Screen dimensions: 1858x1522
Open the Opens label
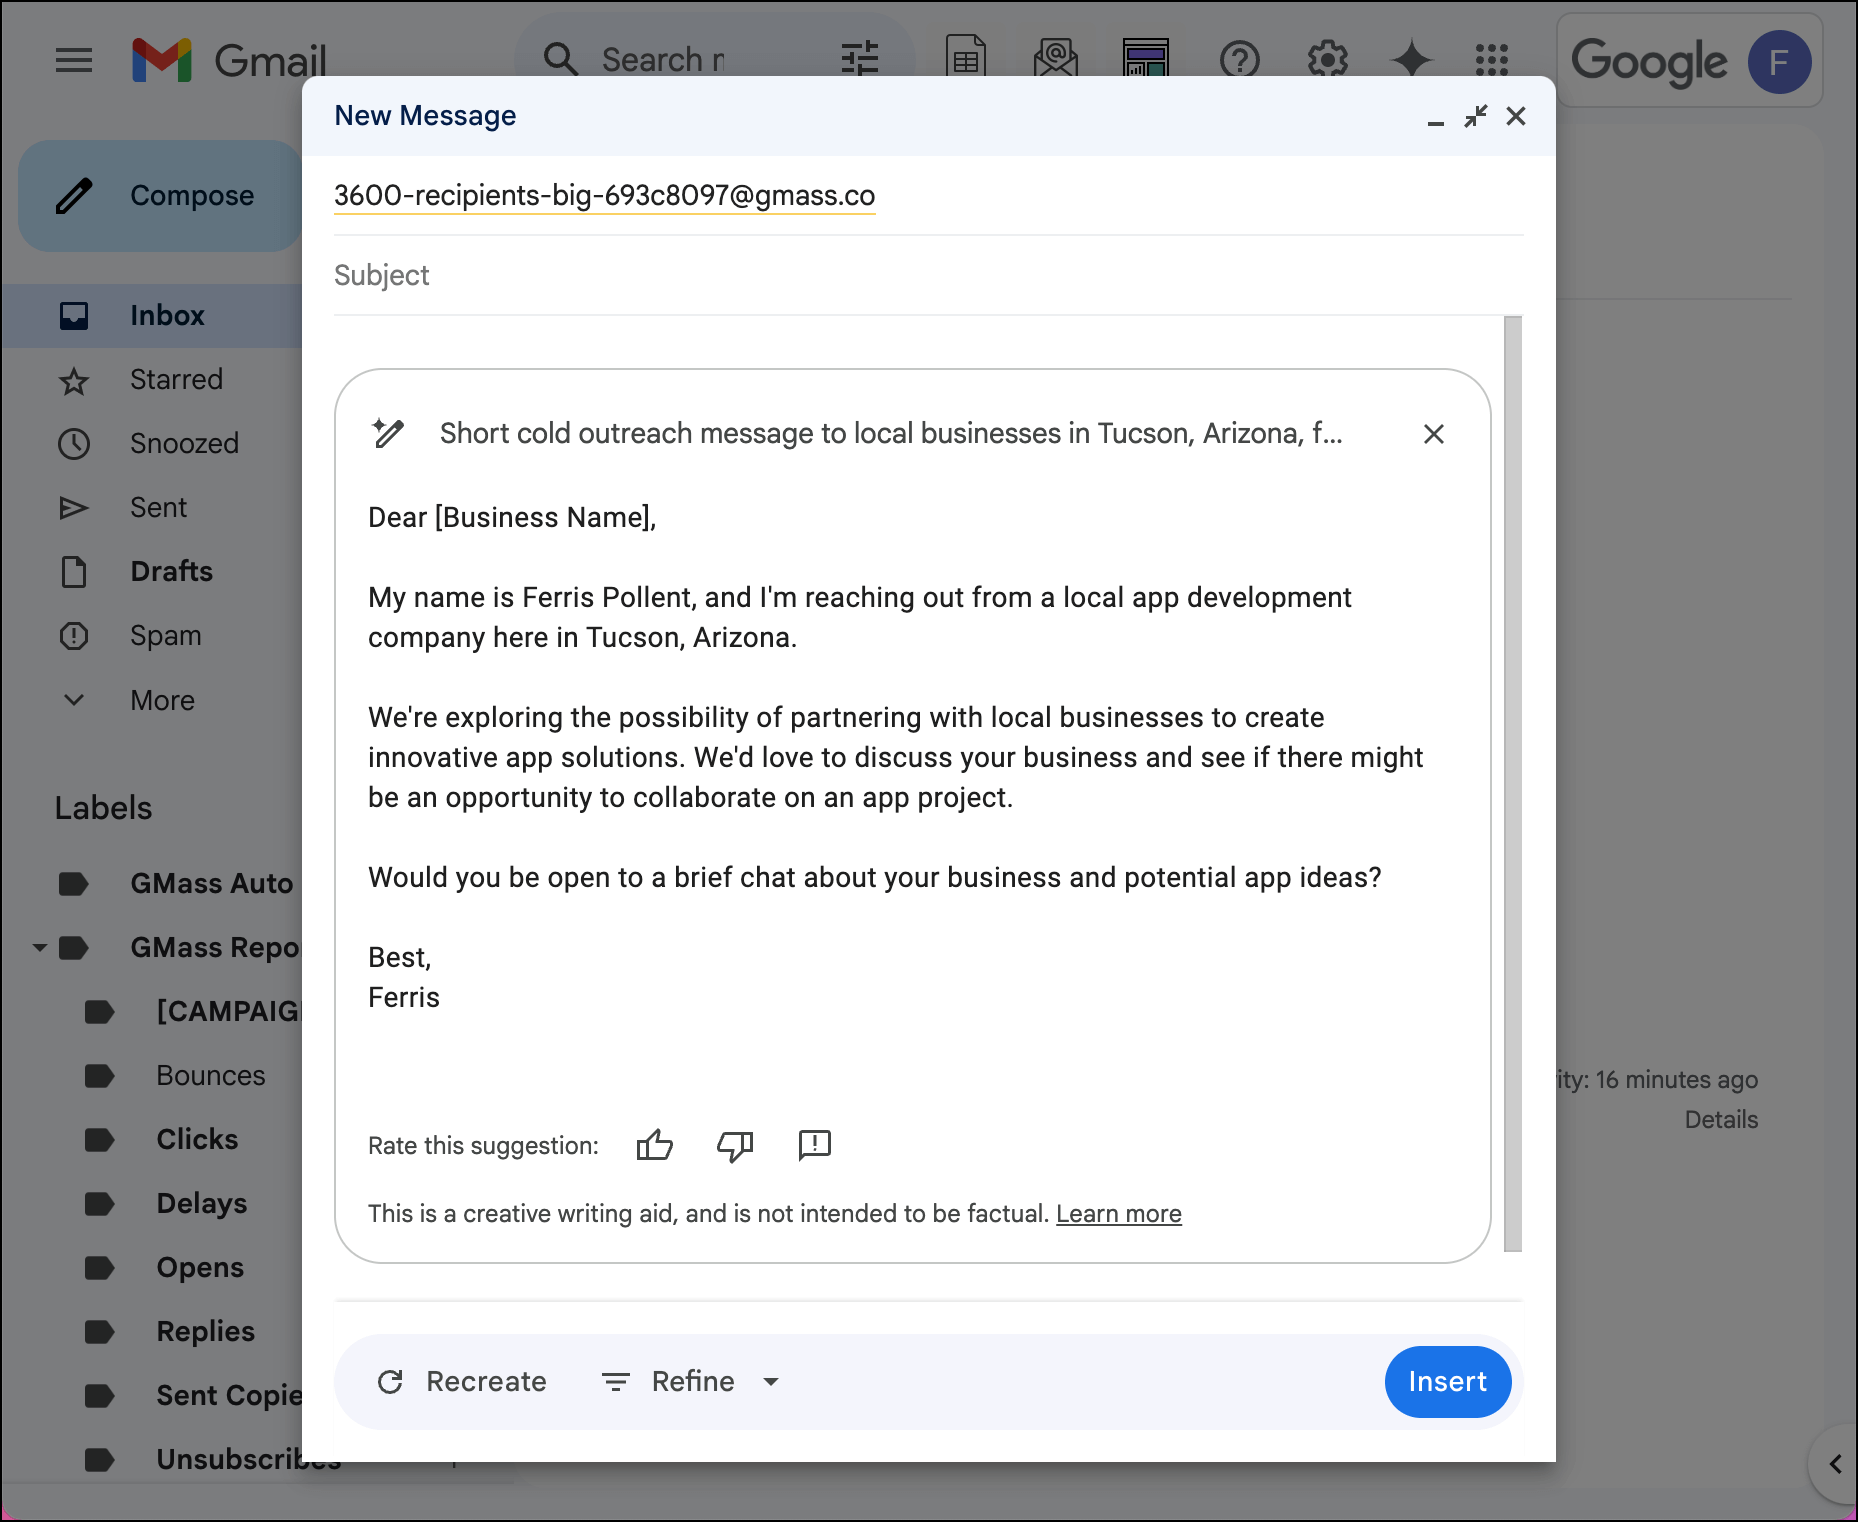200,1268
